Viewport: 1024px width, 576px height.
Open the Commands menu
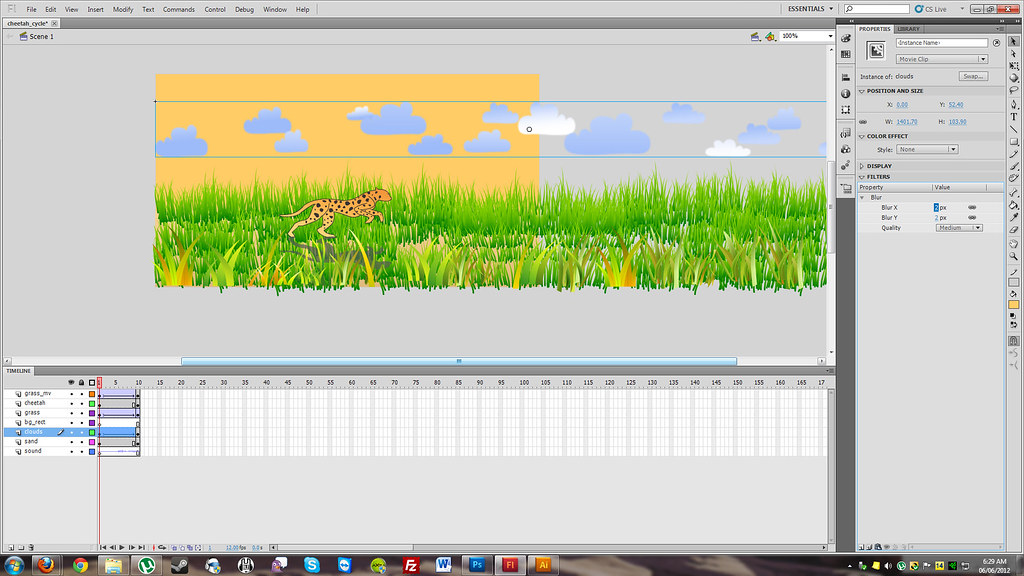tap(178, 9)
